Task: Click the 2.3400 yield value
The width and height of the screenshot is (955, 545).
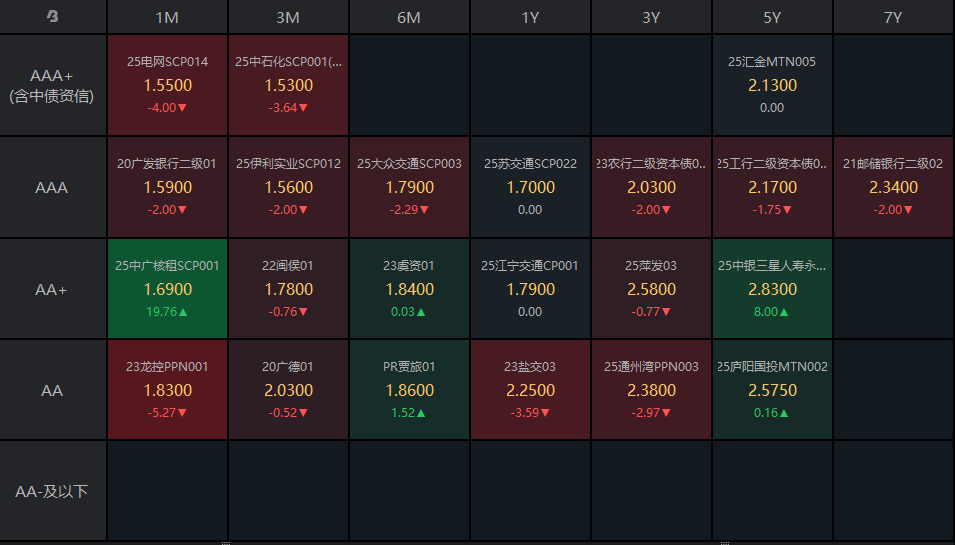Action: 893,187
